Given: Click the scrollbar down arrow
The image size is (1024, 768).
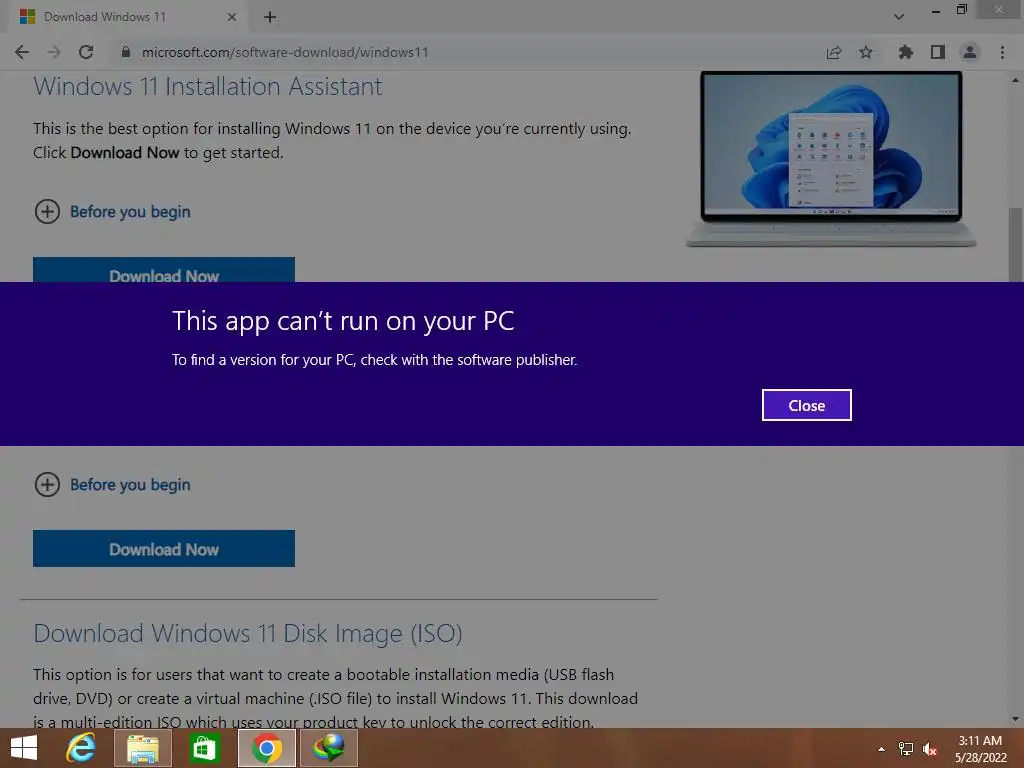Looking at the screenshot, I should click(1016, 719).
